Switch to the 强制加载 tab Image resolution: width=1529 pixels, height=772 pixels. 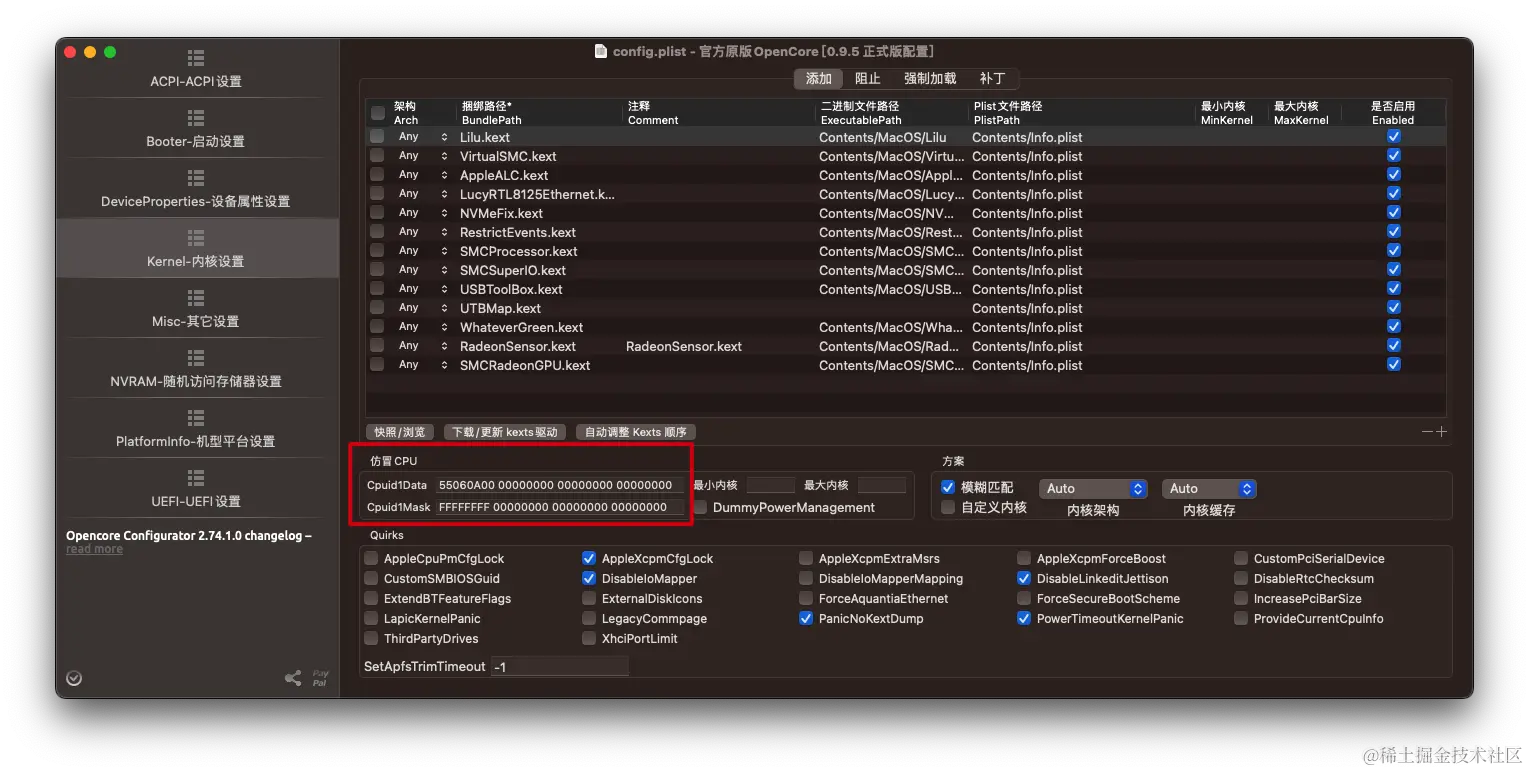pos(930,78)
